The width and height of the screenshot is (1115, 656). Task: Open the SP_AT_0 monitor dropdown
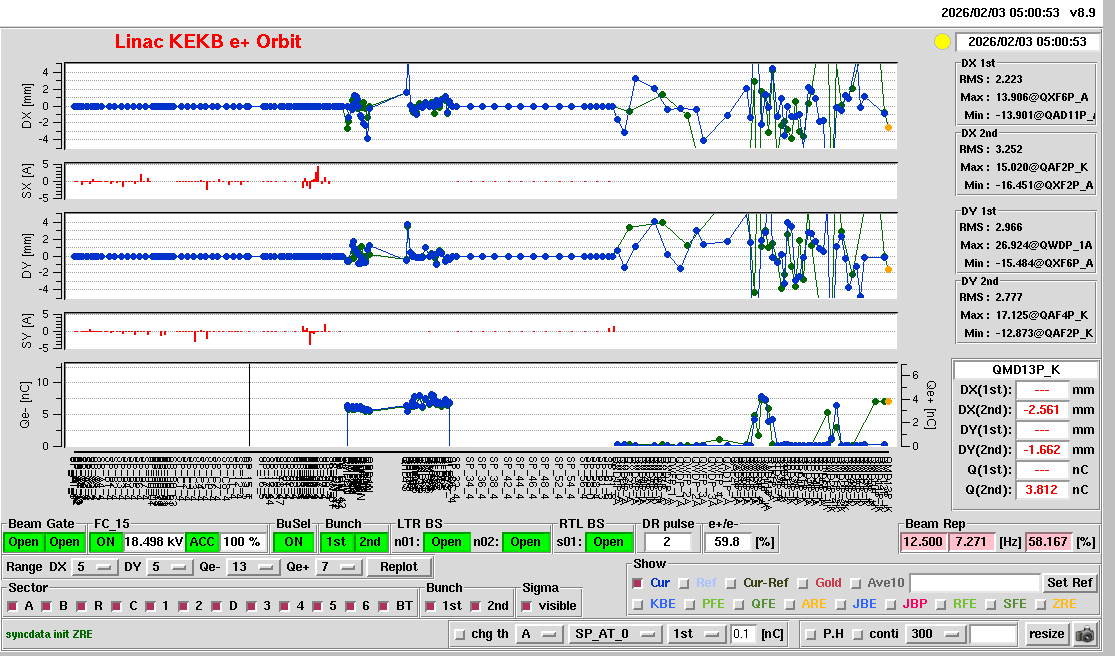tap(614, 634)
